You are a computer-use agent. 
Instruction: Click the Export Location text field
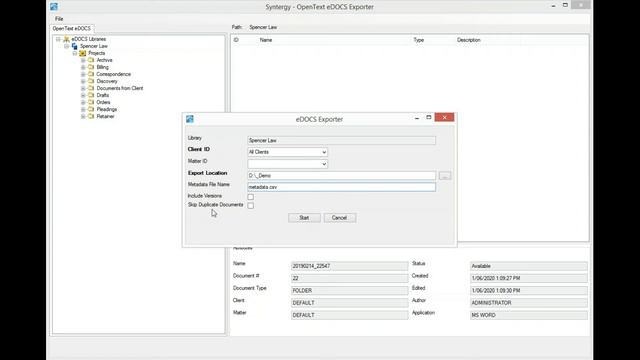coord(341,176)
